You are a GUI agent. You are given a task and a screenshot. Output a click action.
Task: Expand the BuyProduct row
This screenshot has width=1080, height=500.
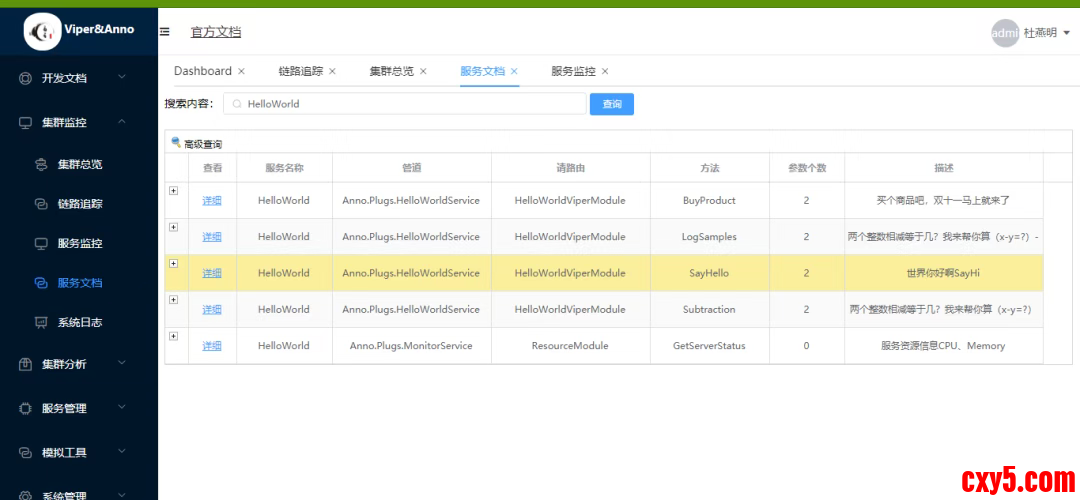click(x=173, y=191)
